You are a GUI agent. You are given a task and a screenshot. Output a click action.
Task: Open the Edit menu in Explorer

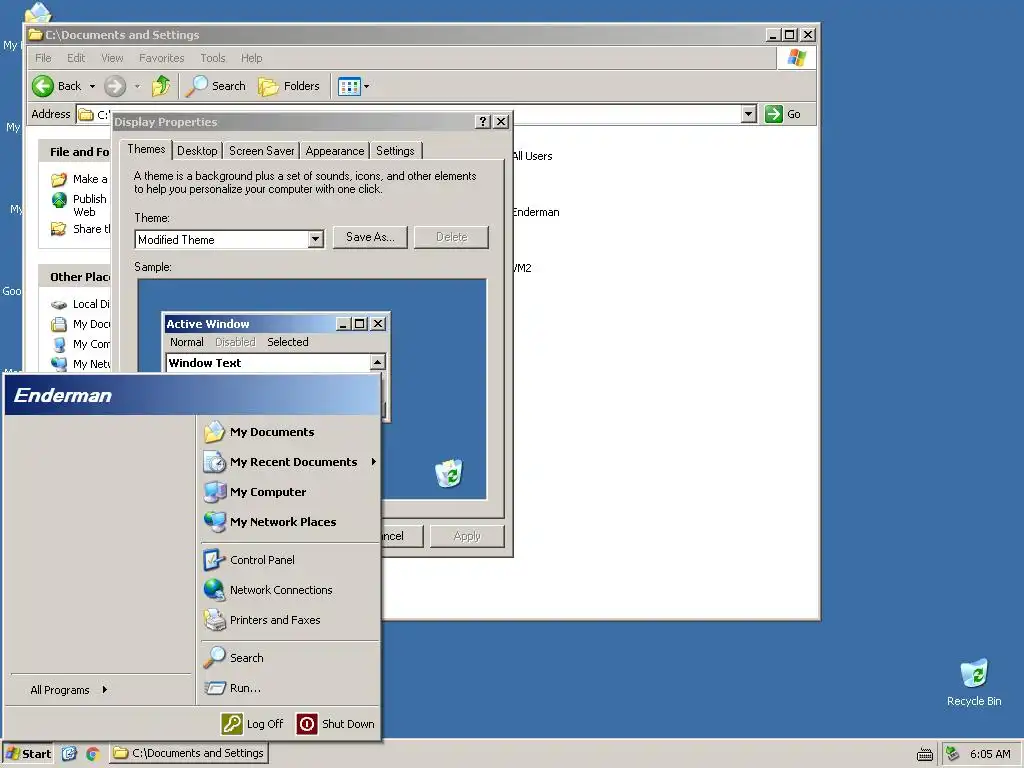pos(76,58)
